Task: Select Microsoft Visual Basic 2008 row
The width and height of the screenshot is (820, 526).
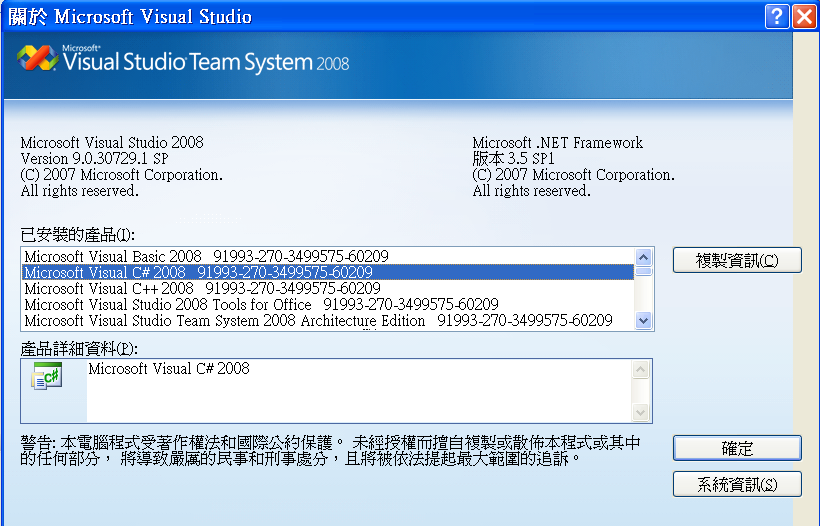Action: click(328, 256)
